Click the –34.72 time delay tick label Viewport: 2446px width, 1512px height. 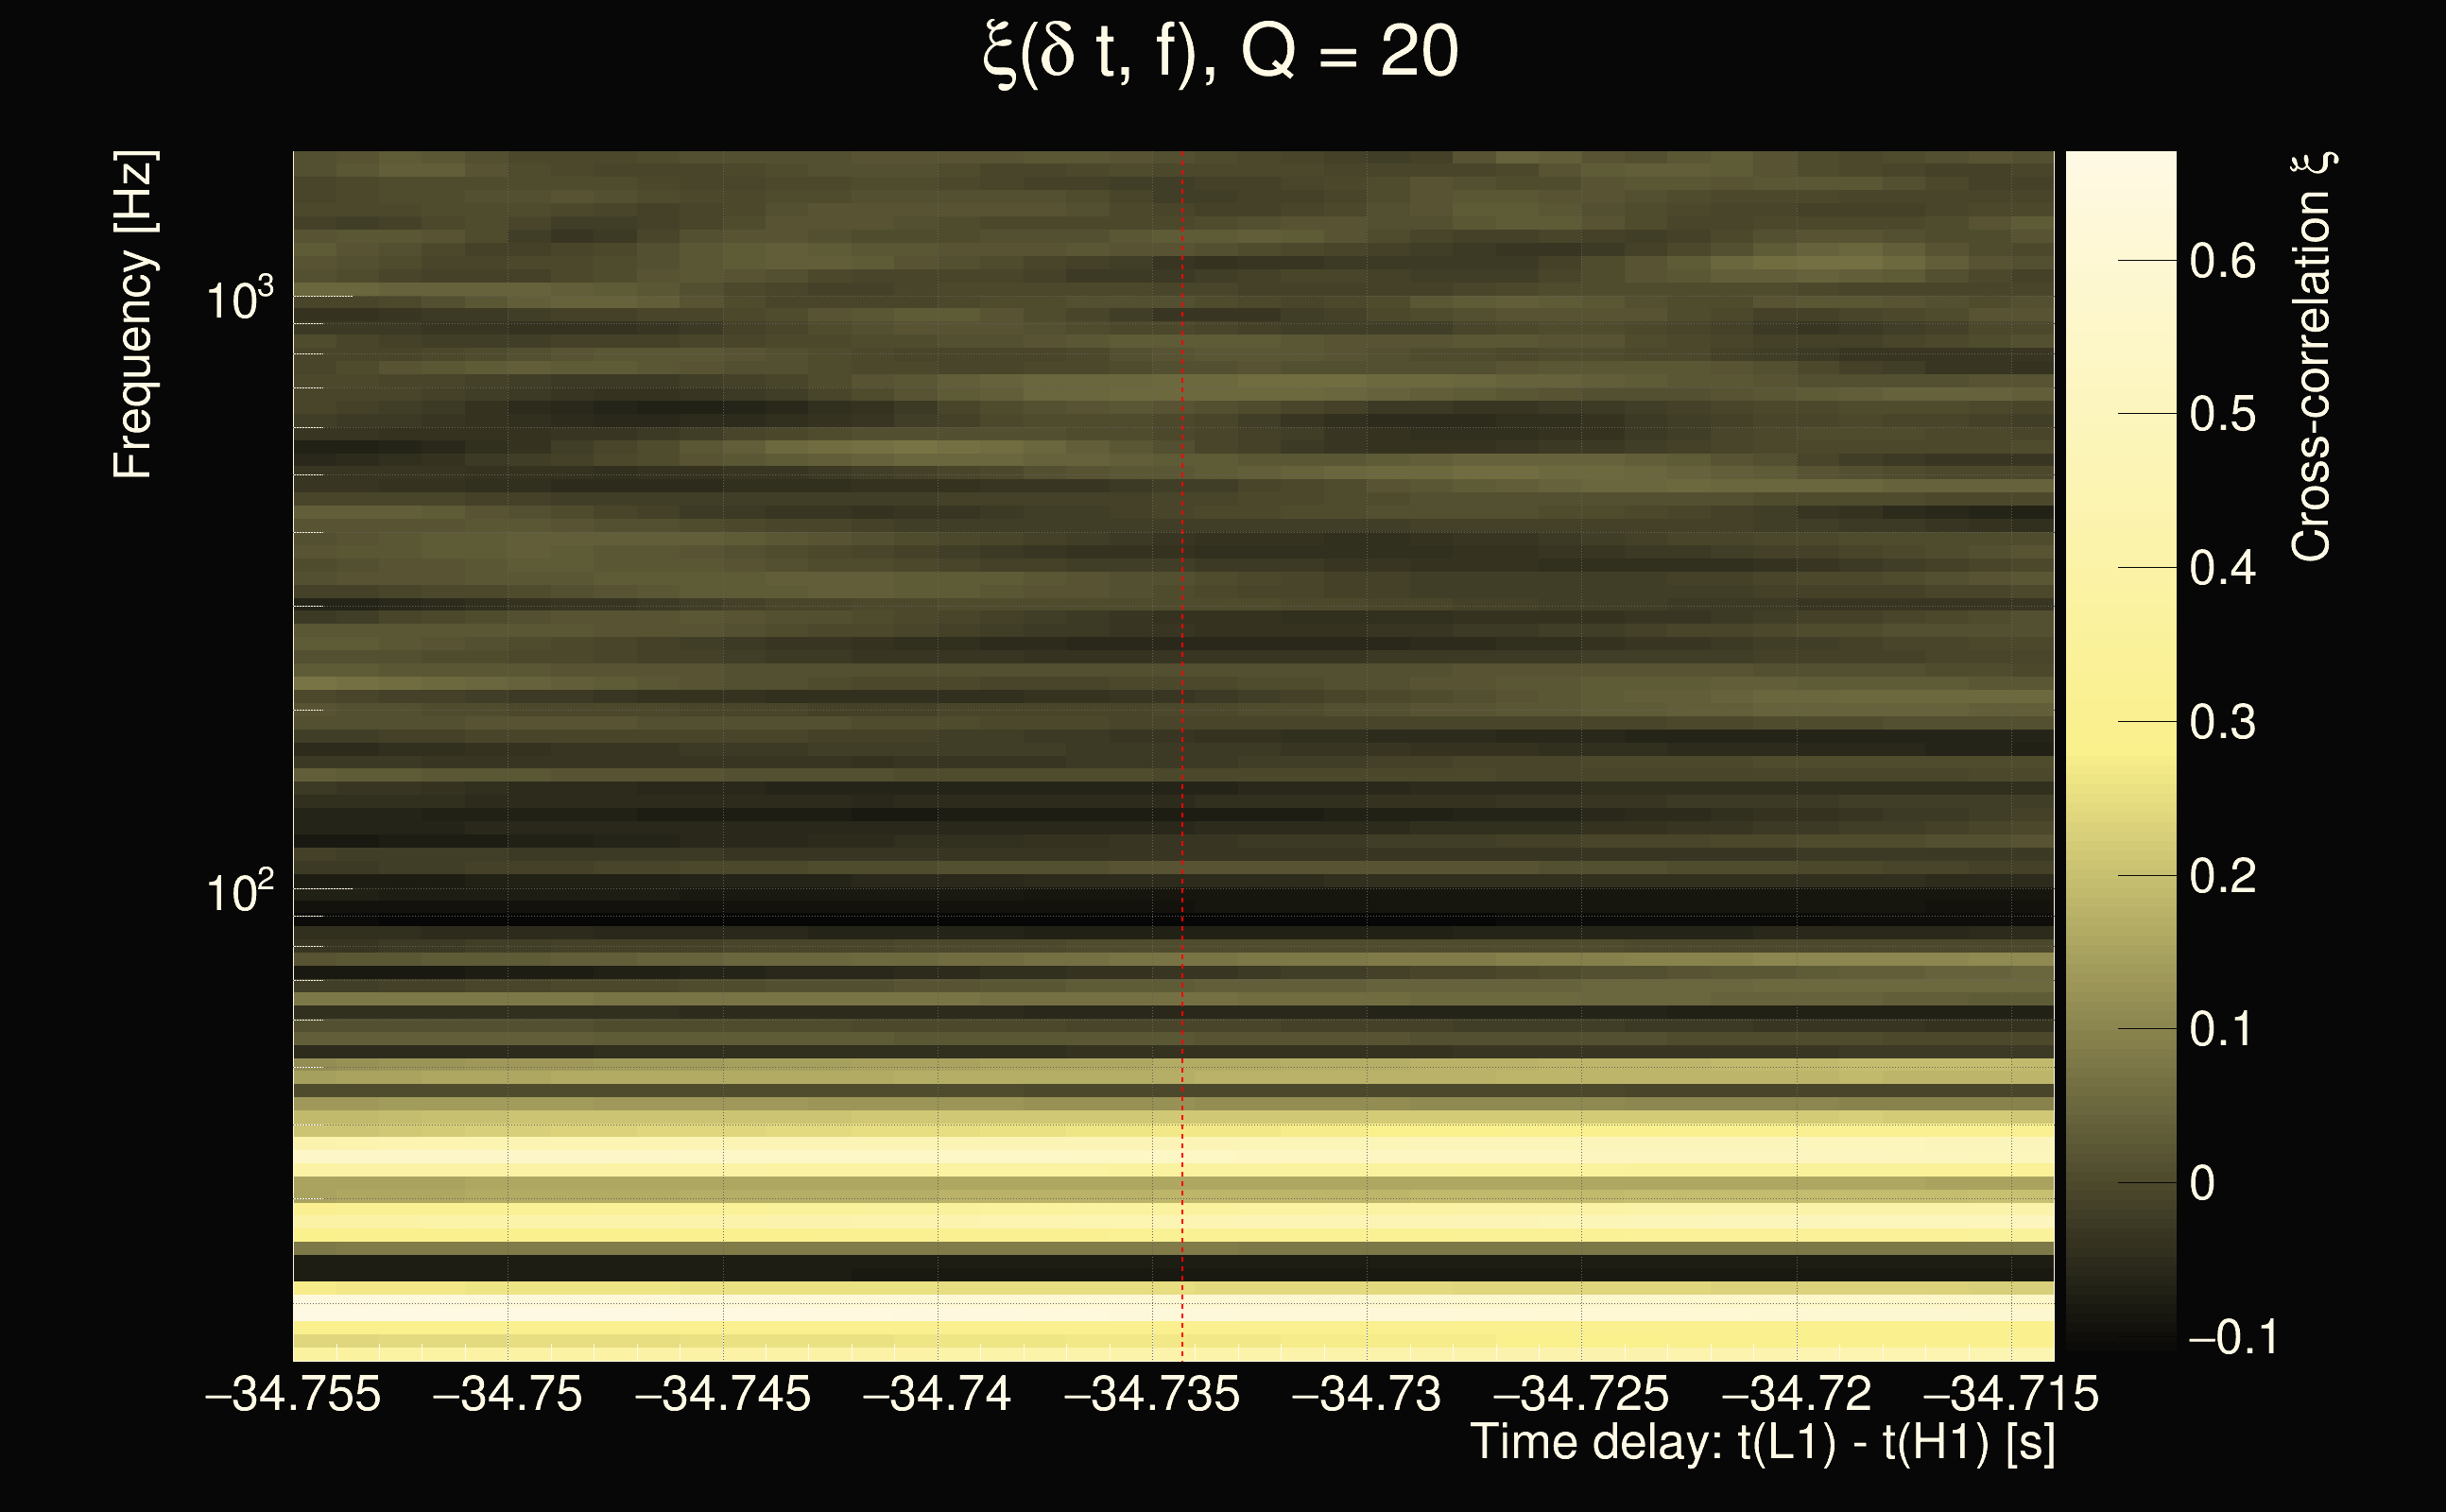(x=1796, y=1394)
